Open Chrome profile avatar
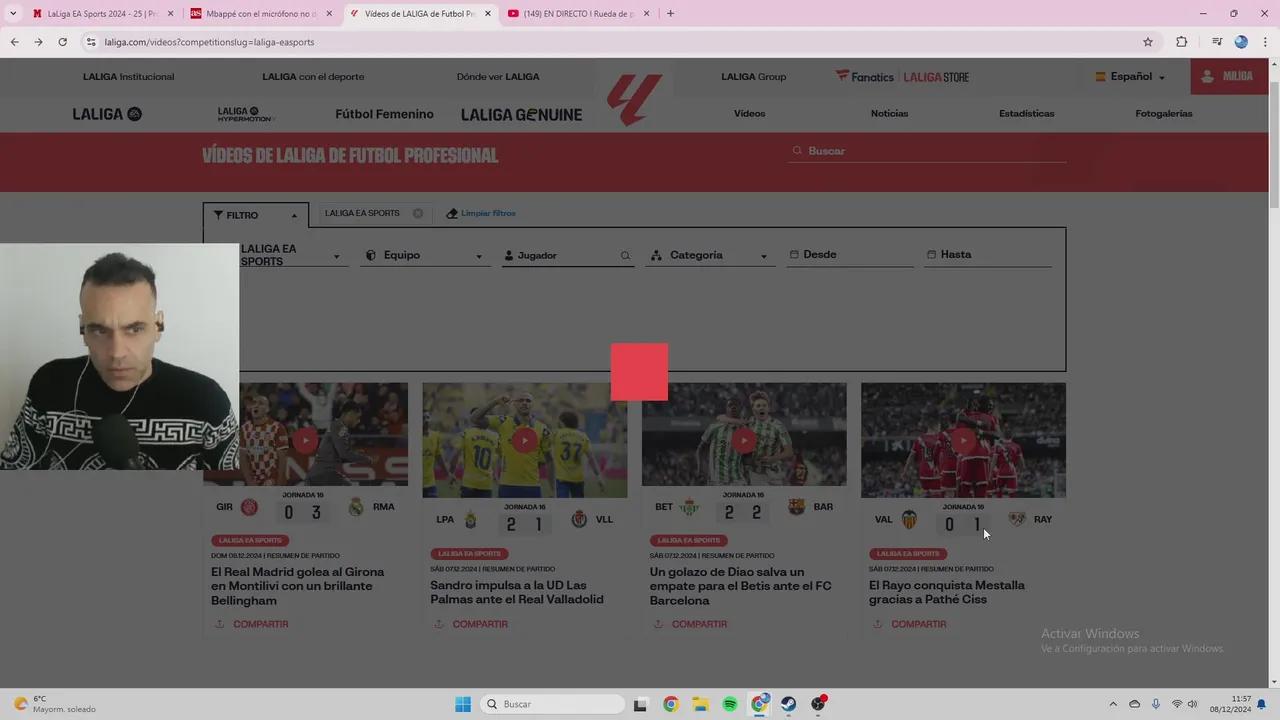The height and width of the screenshot is (720, 1280). pyautogui.click(x=1241, y=42)
